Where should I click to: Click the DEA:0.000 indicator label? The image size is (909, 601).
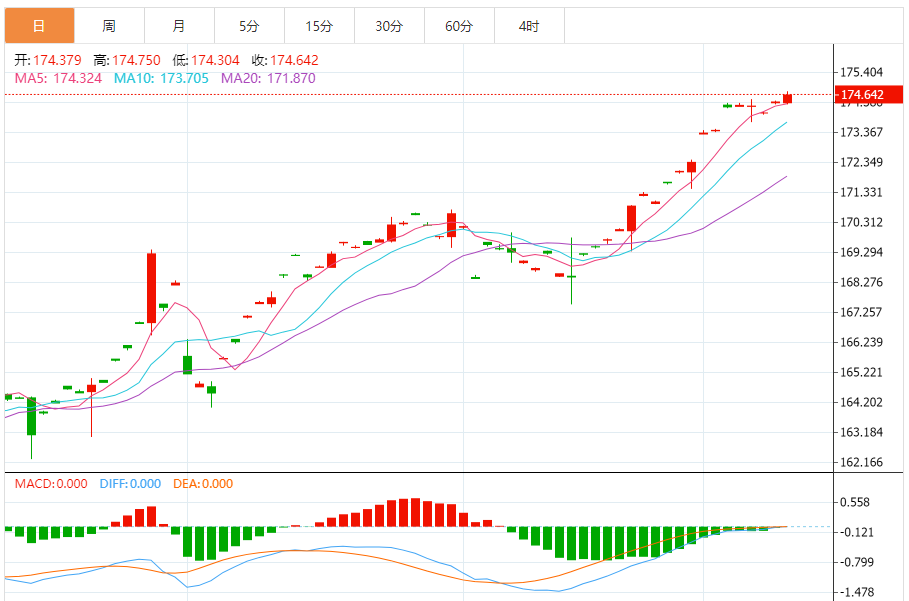click(203, 484)
